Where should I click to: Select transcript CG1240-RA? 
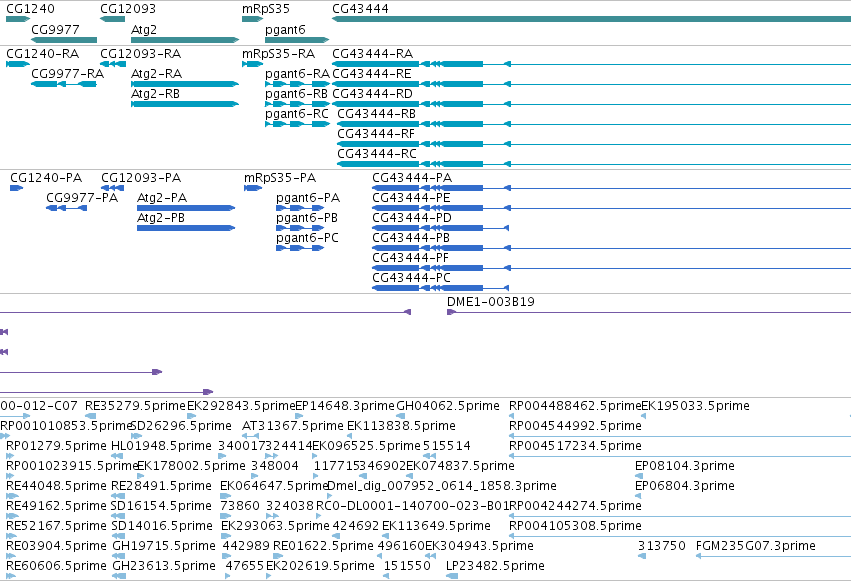click(42, 54)
